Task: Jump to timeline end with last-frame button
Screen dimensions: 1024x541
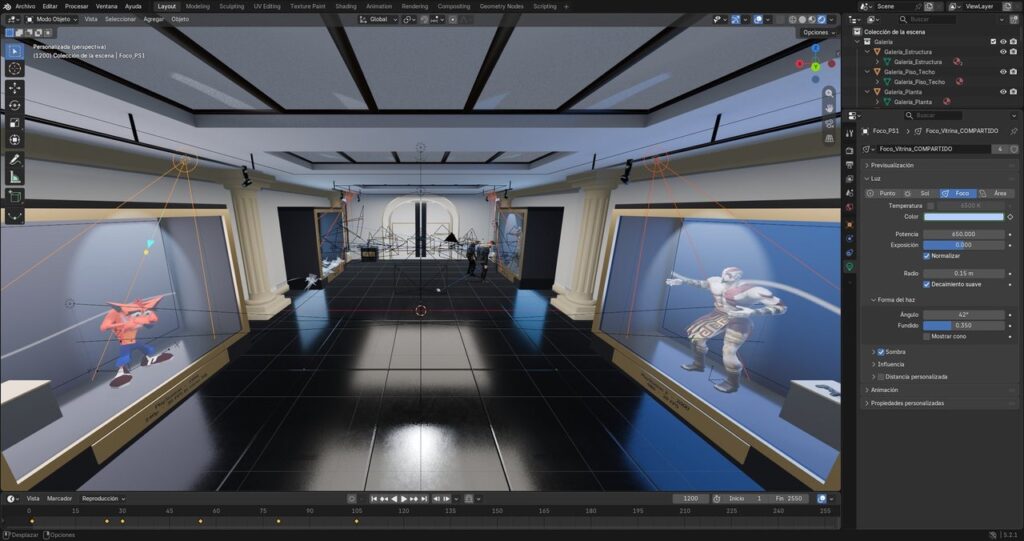Action: [x=424, y=499]
